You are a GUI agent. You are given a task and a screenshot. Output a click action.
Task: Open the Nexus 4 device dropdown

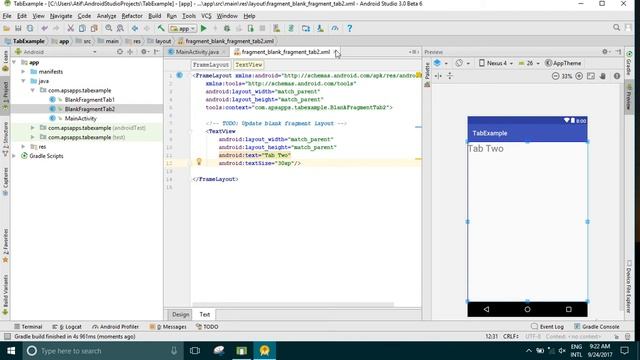coord(496,63)
